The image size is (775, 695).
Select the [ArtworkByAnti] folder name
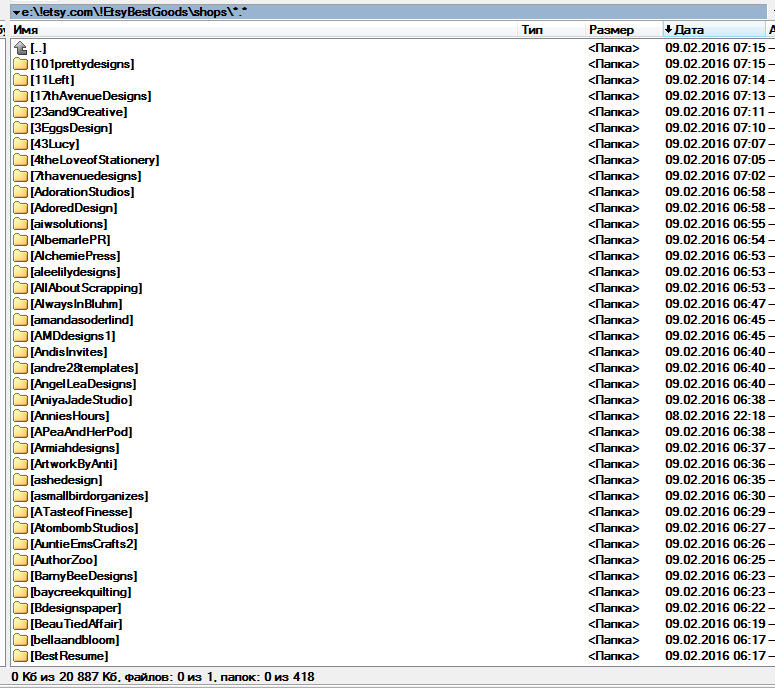pos(74,464)
